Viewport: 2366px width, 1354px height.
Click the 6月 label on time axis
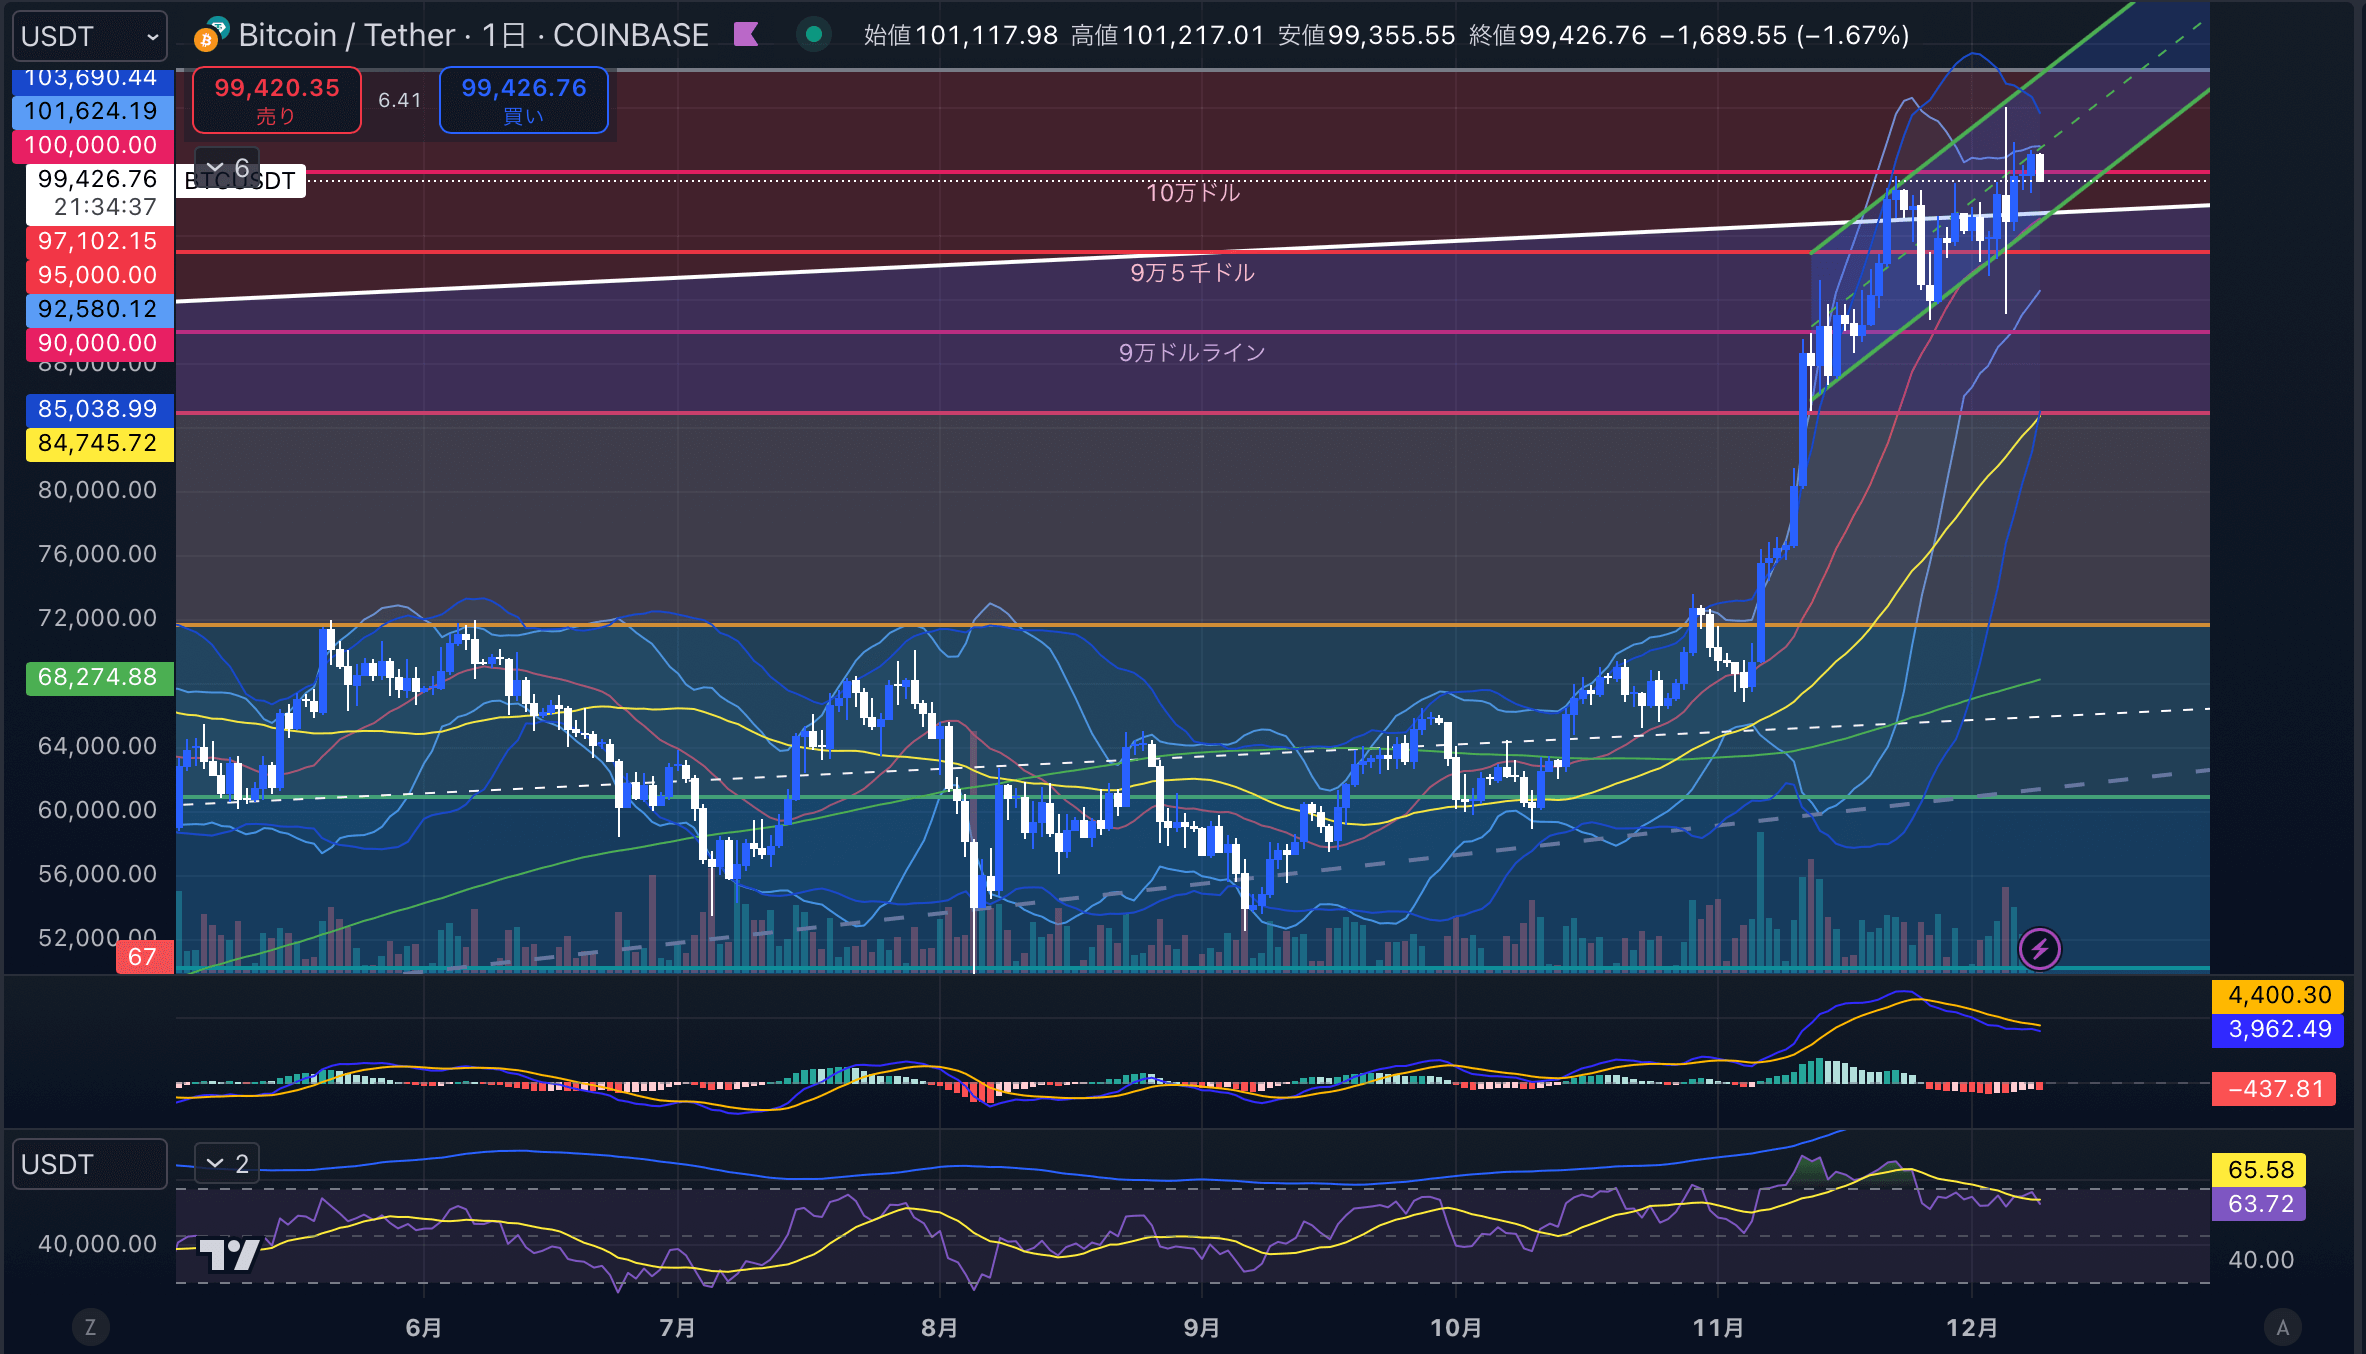424,1328
